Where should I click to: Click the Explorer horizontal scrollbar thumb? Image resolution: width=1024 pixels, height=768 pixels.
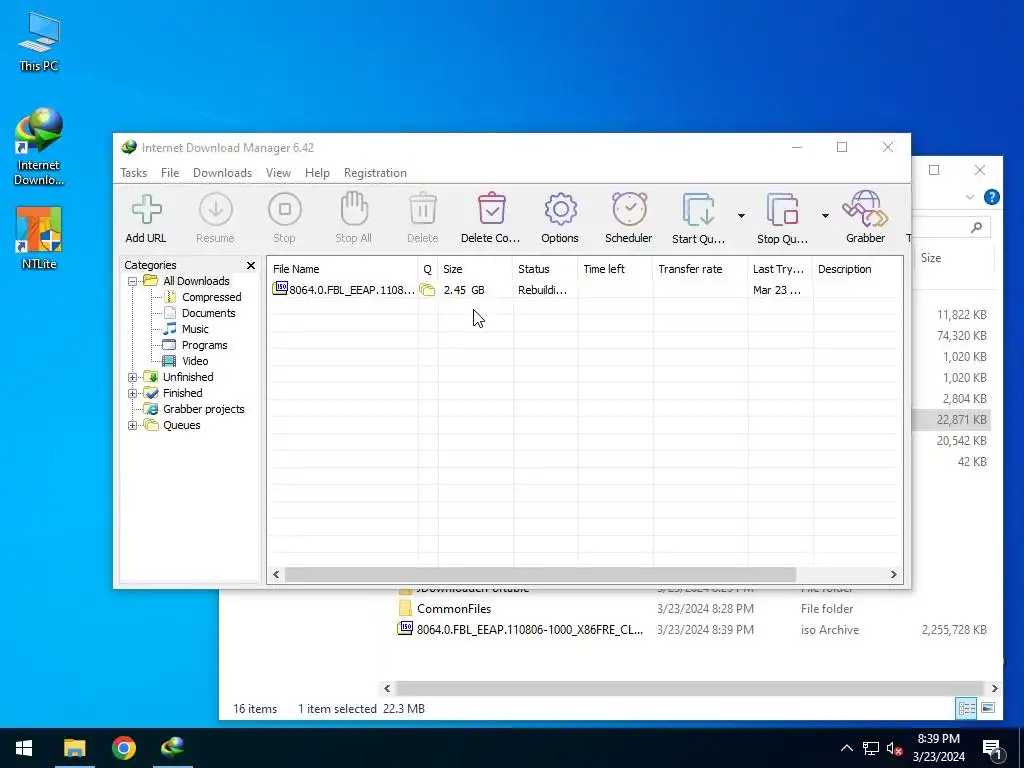pyautogui.click(x=690, y=688)
